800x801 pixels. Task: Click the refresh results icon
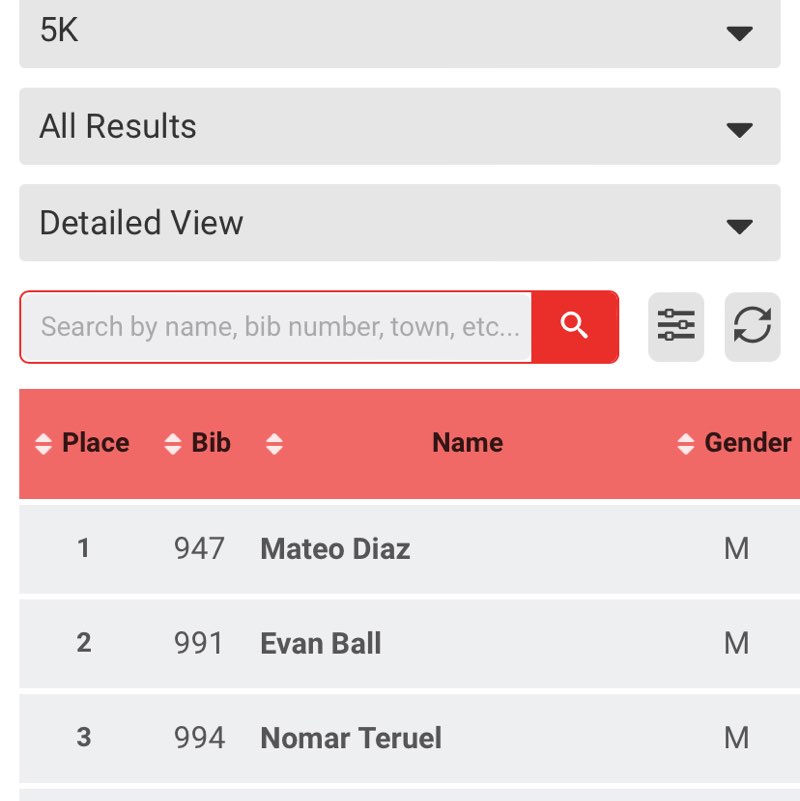(x=752, y=326)
